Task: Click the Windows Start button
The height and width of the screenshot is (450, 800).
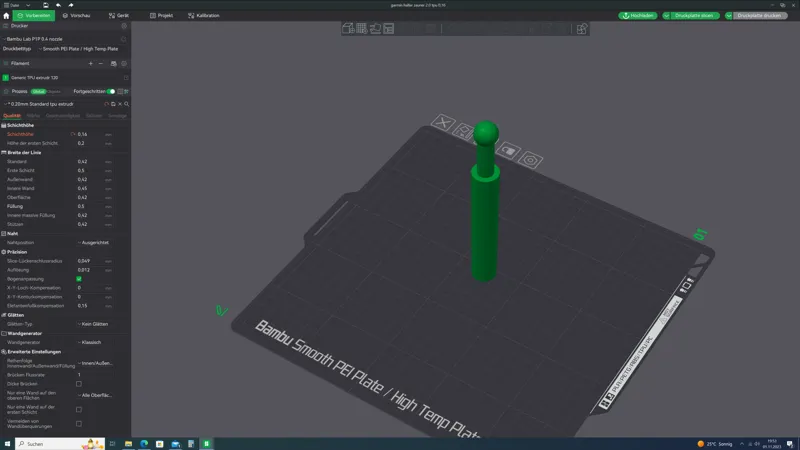Action: pos(7,444)
